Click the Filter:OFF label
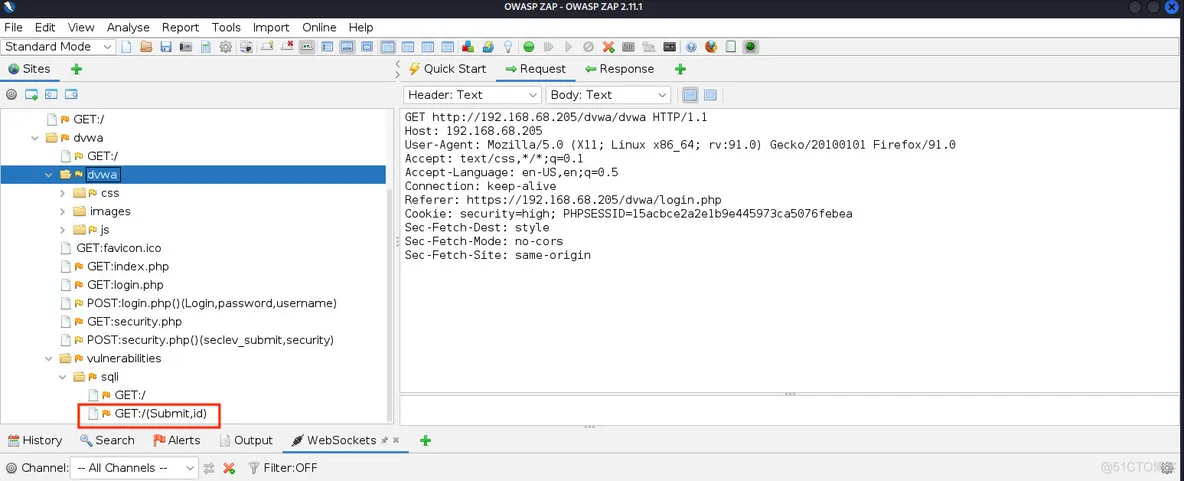 [291, 467]
